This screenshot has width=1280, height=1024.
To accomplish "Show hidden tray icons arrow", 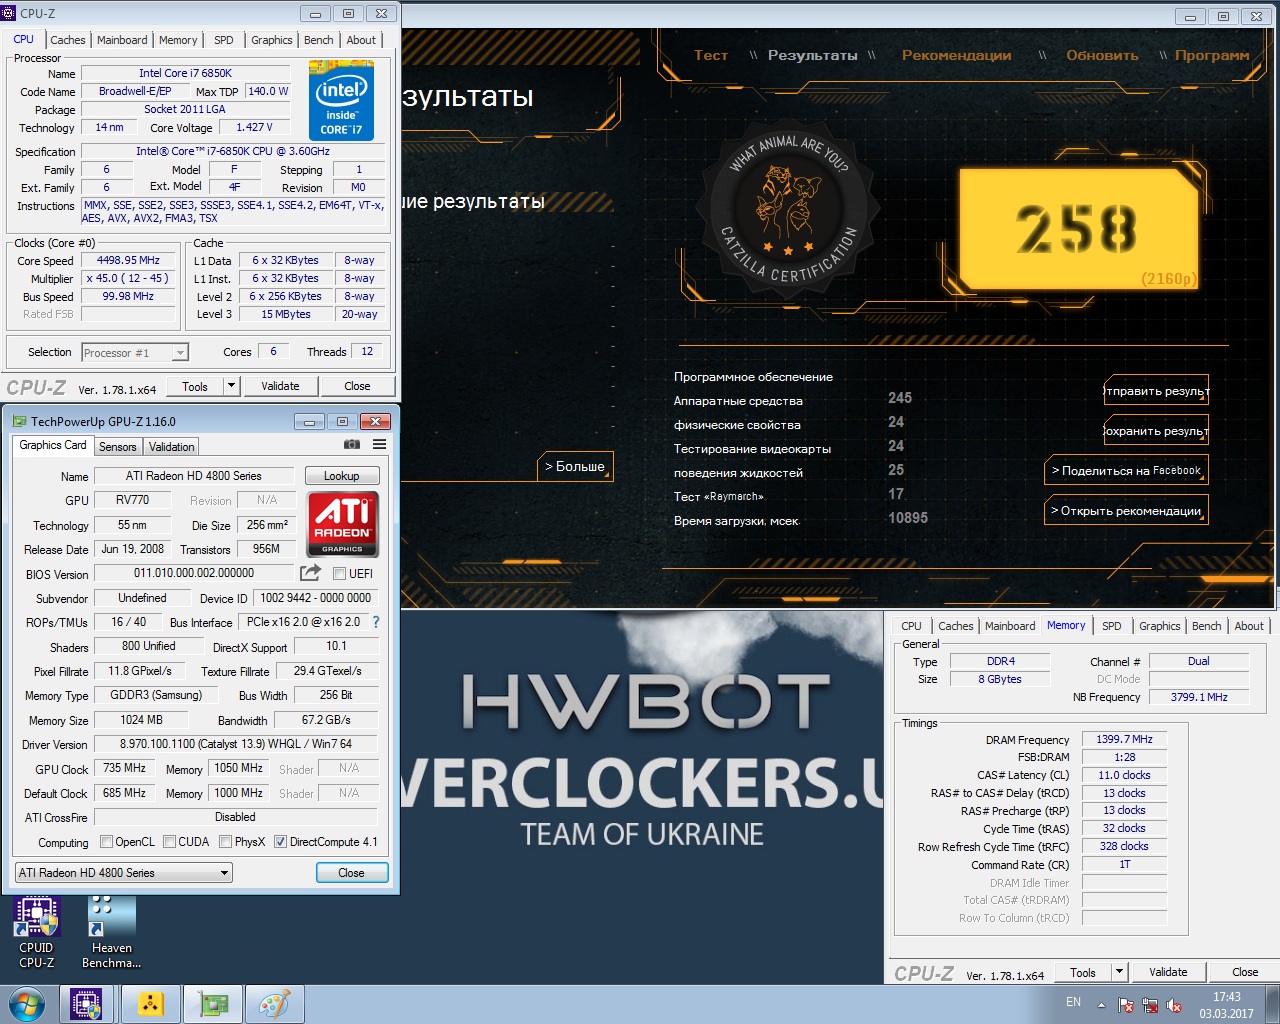I will pos(1101,1005).
